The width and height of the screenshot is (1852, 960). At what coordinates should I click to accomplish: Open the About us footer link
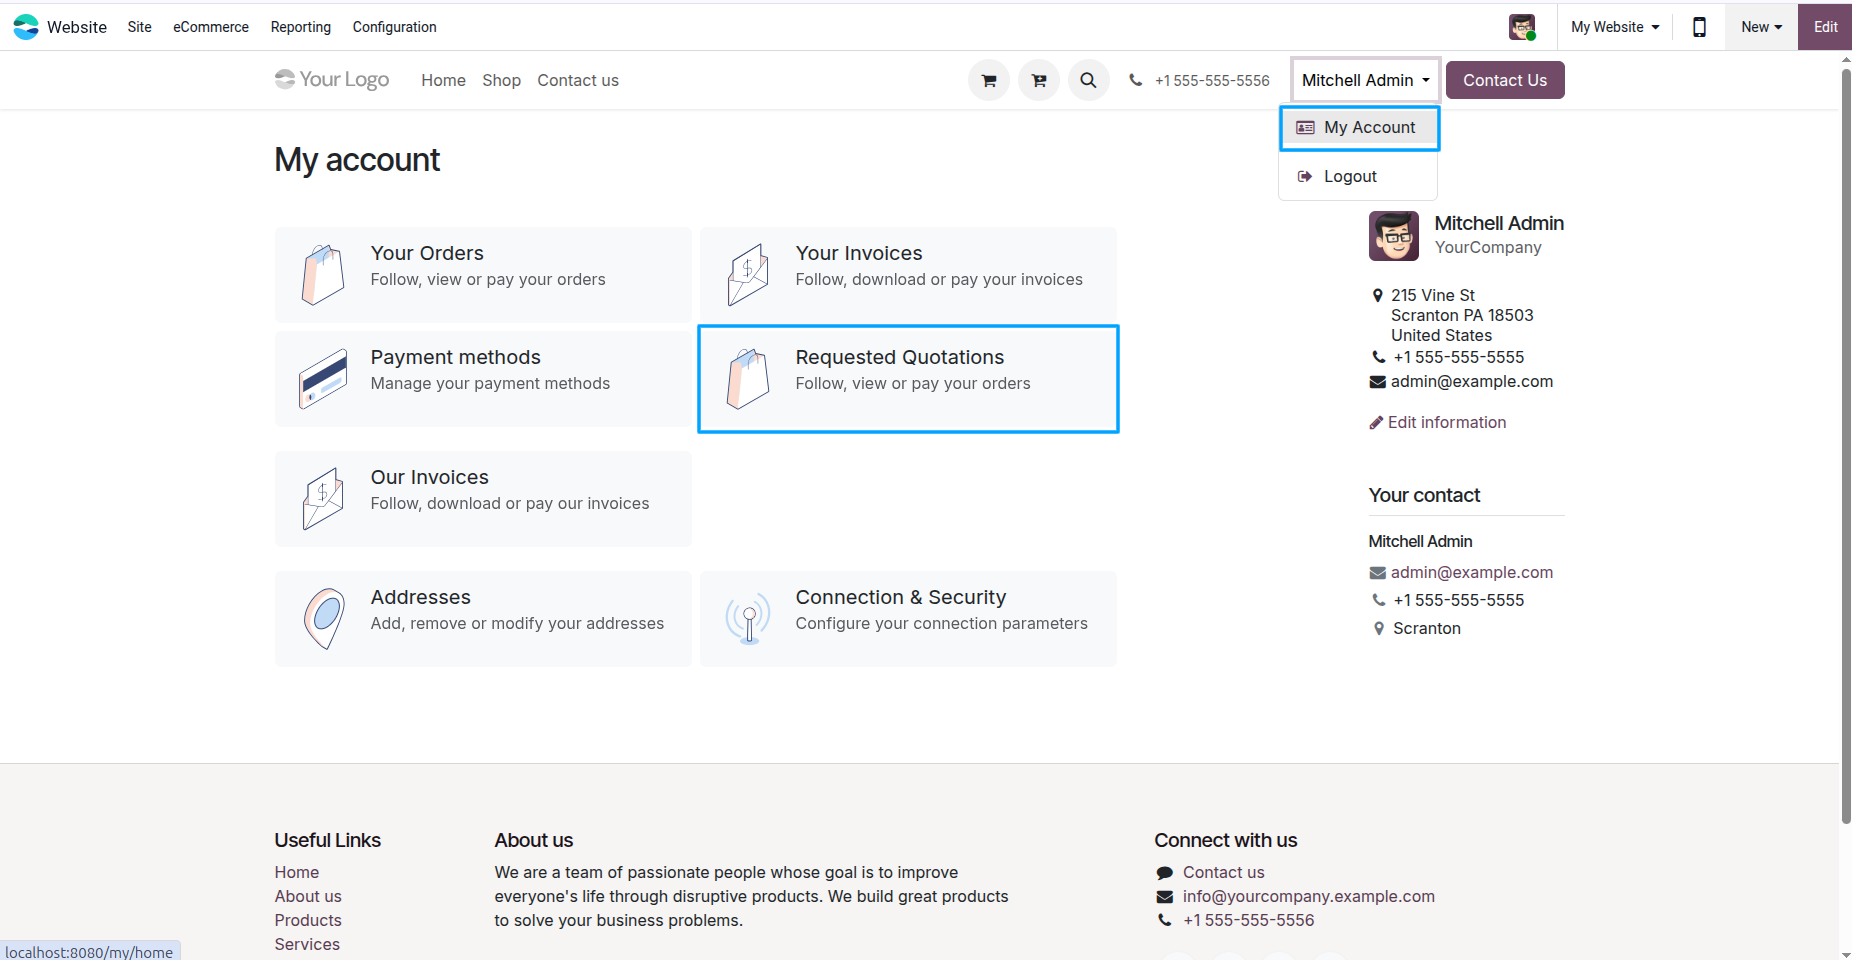coord(308,896)
